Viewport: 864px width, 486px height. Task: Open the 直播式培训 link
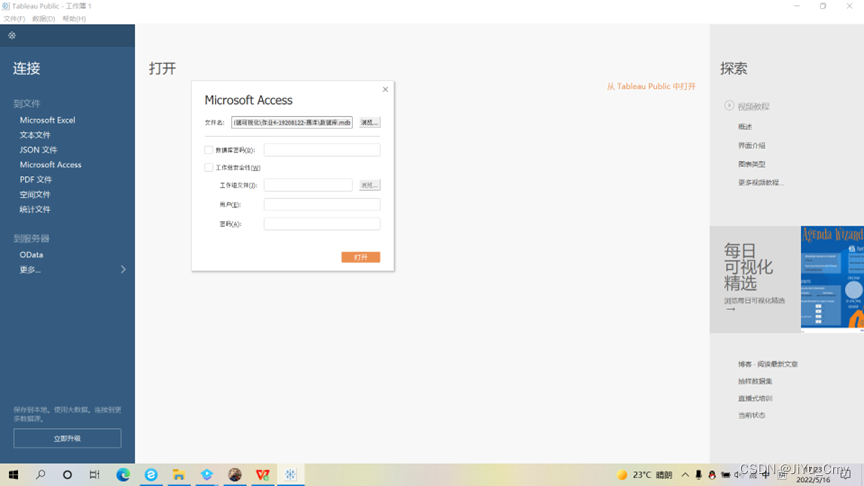[x=755, y=398]
